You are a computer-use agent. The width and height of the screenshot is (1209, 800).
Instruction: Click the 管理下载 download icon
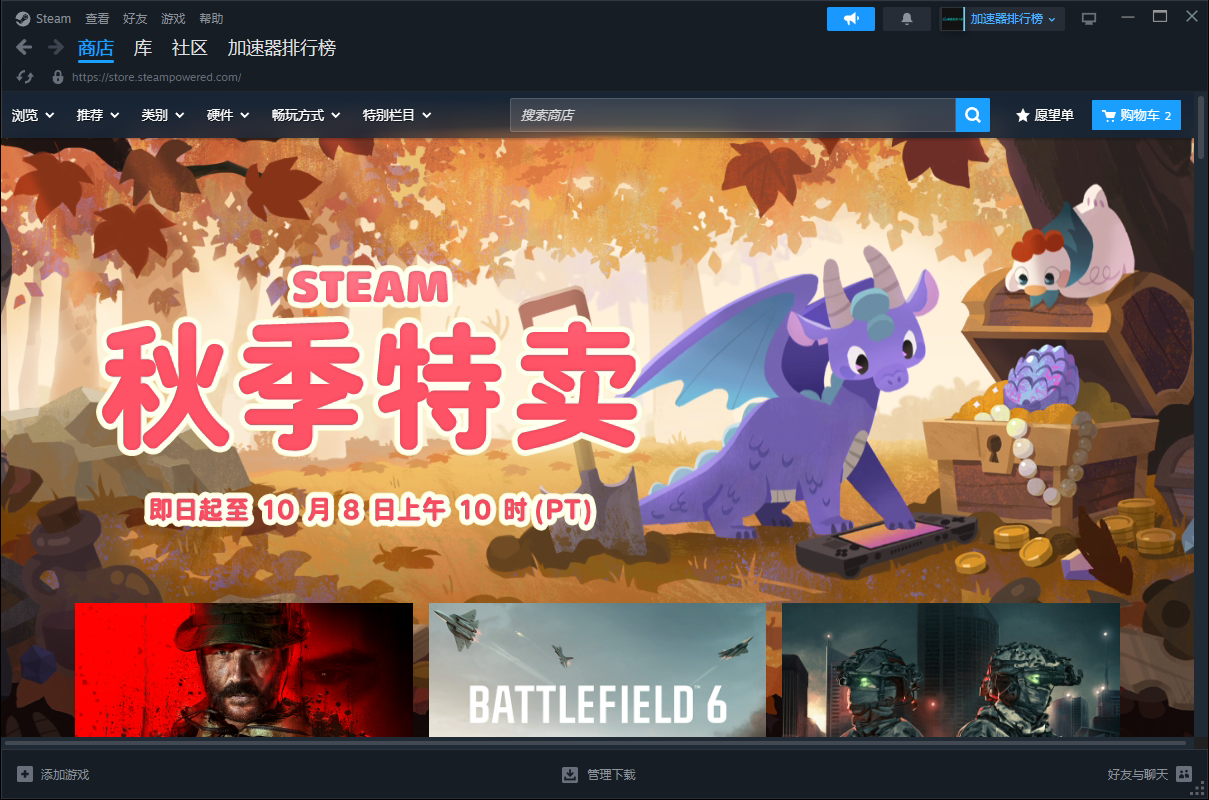pos(570,774)
